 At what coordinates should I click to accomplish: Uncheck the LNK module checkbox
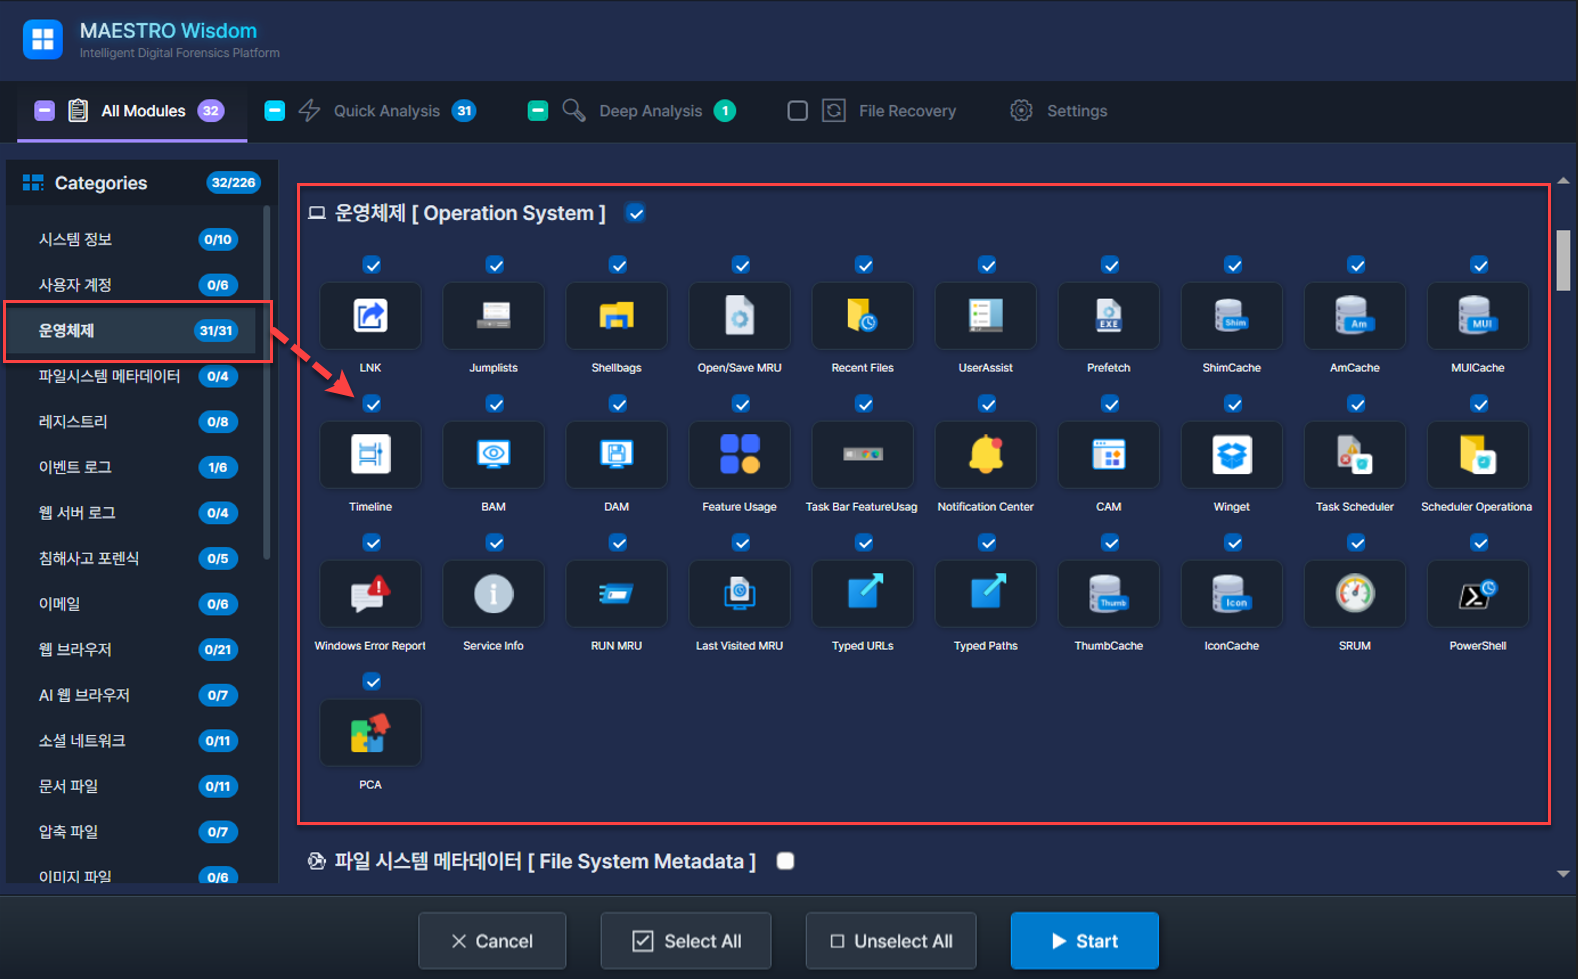[372, 265]
